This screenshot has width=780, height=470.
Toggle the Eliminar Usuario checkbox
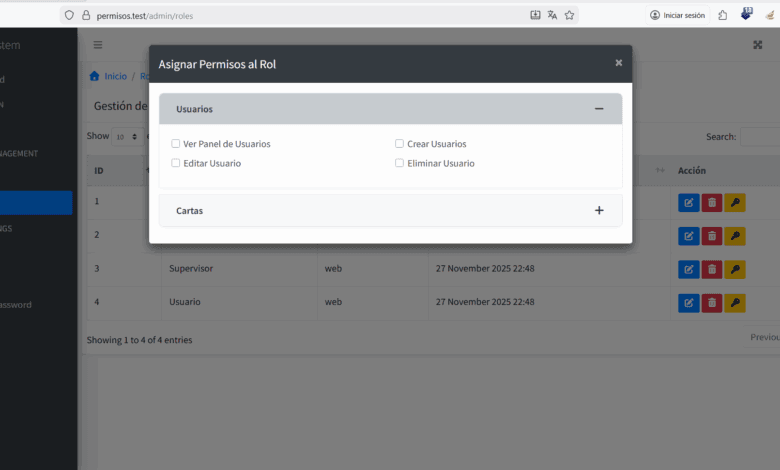(x=399, y=163)
